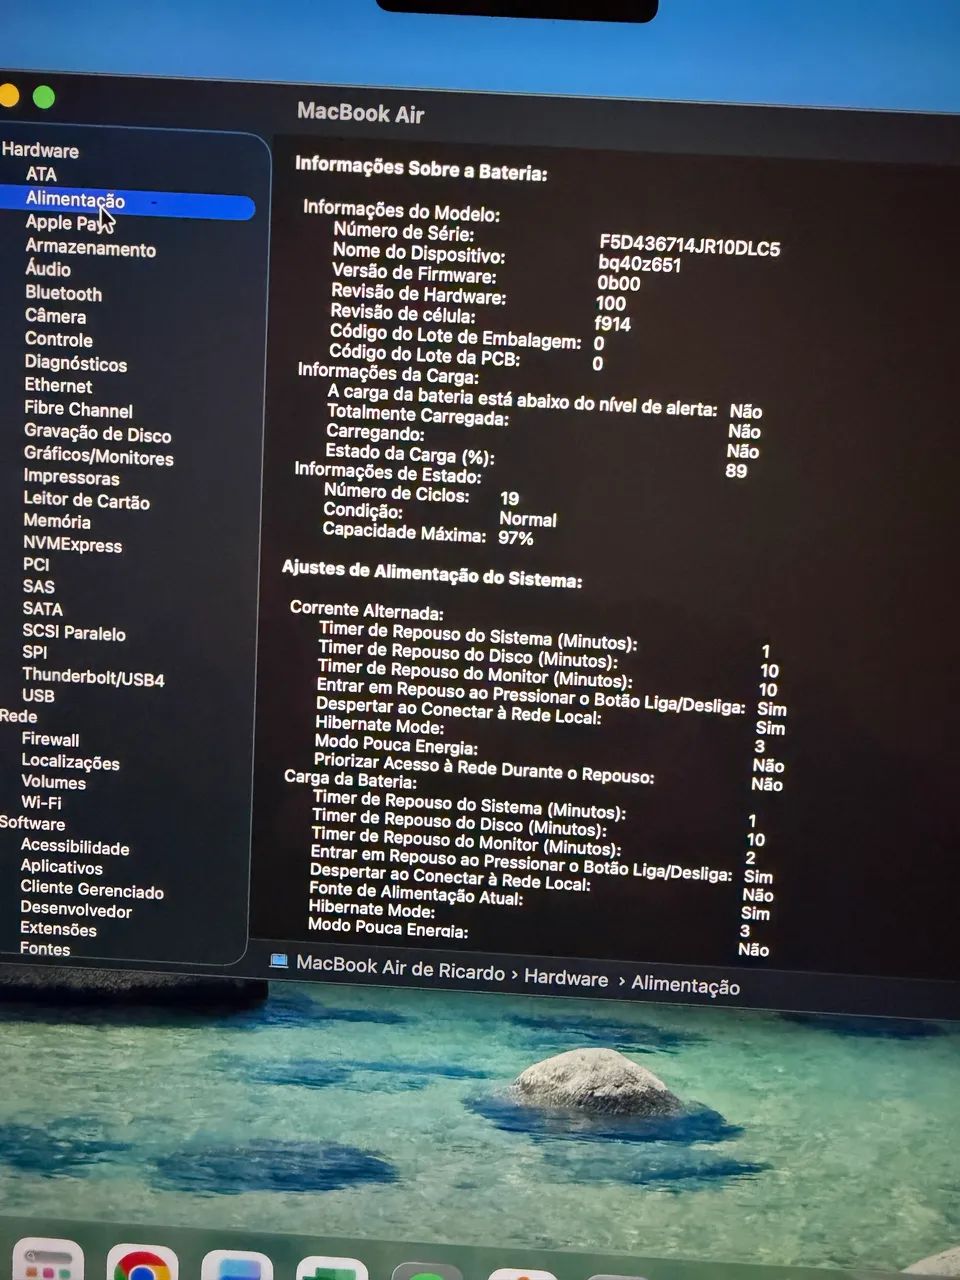Select SCSI Paralelo item

click(74, 633)
